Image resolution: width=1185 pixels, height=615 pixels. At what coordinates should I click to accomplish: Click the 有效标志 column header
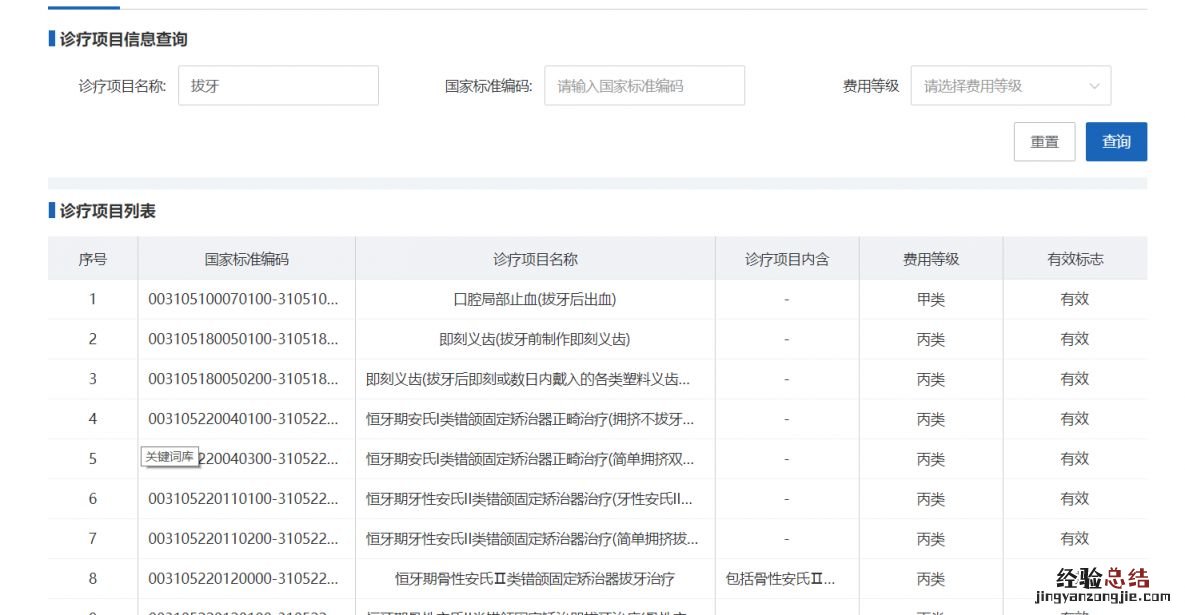(1075, 259)
